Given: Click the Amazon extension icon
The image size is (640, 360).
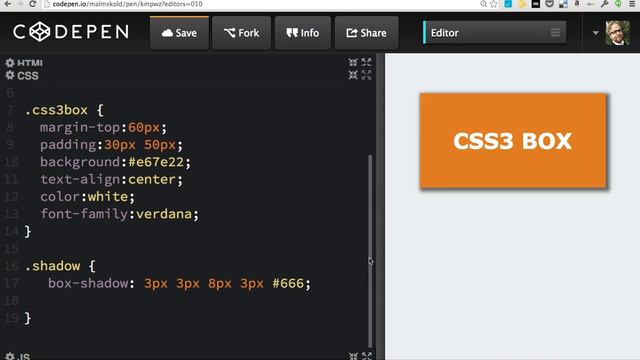Looking at the screenshot, I should point(577,4).
